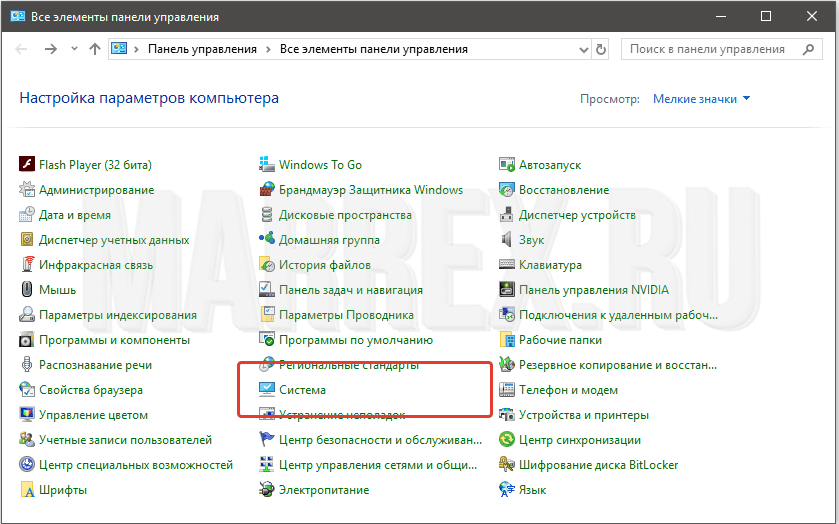The width and height of the screenshot is (839, 524).
Task: Open the Распознавание речи microphone icon
Action: (x=27, y=364)
